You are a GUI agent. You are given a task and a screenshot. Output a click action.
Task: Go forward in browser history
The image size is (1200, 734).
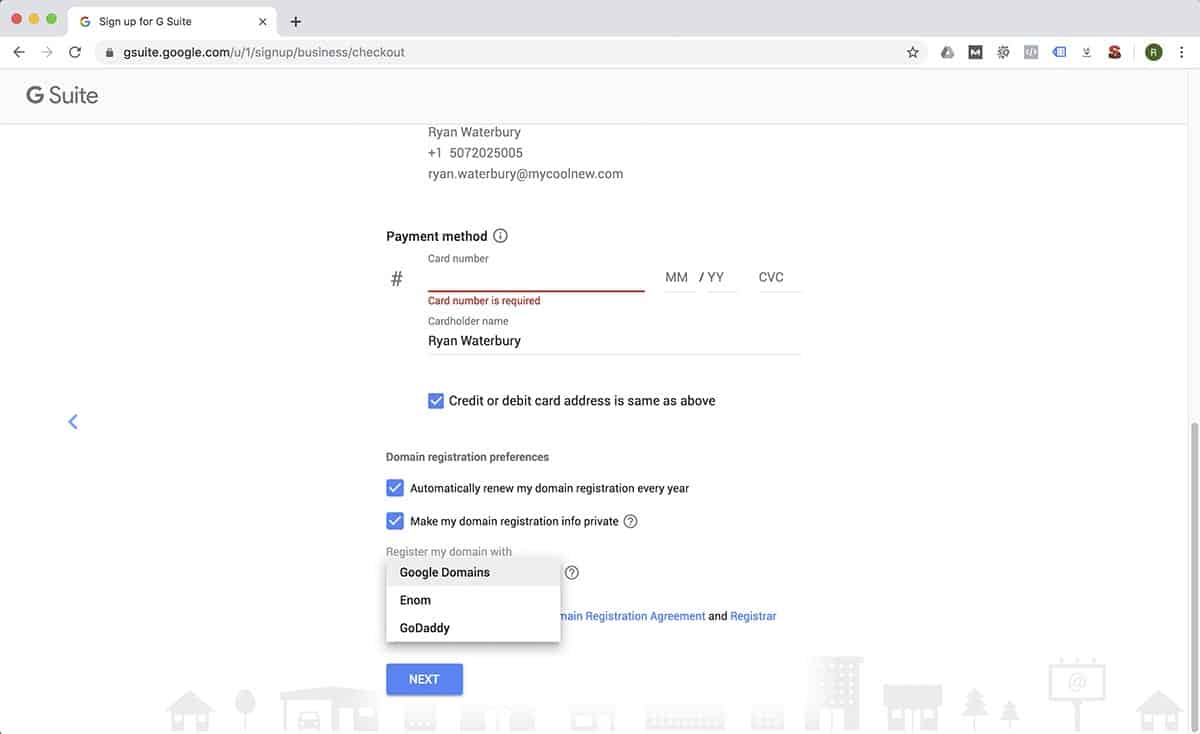(47, 52)
